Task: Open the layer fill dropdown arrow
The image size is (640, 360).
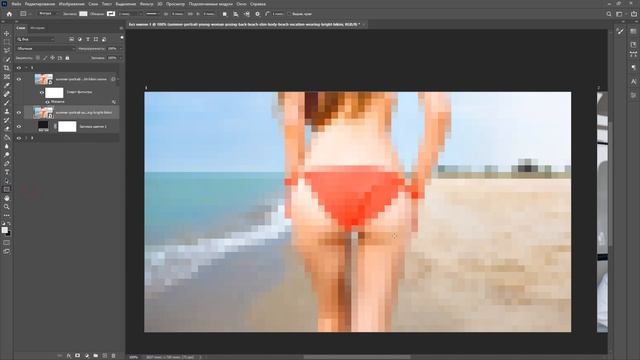Action: 120,58
